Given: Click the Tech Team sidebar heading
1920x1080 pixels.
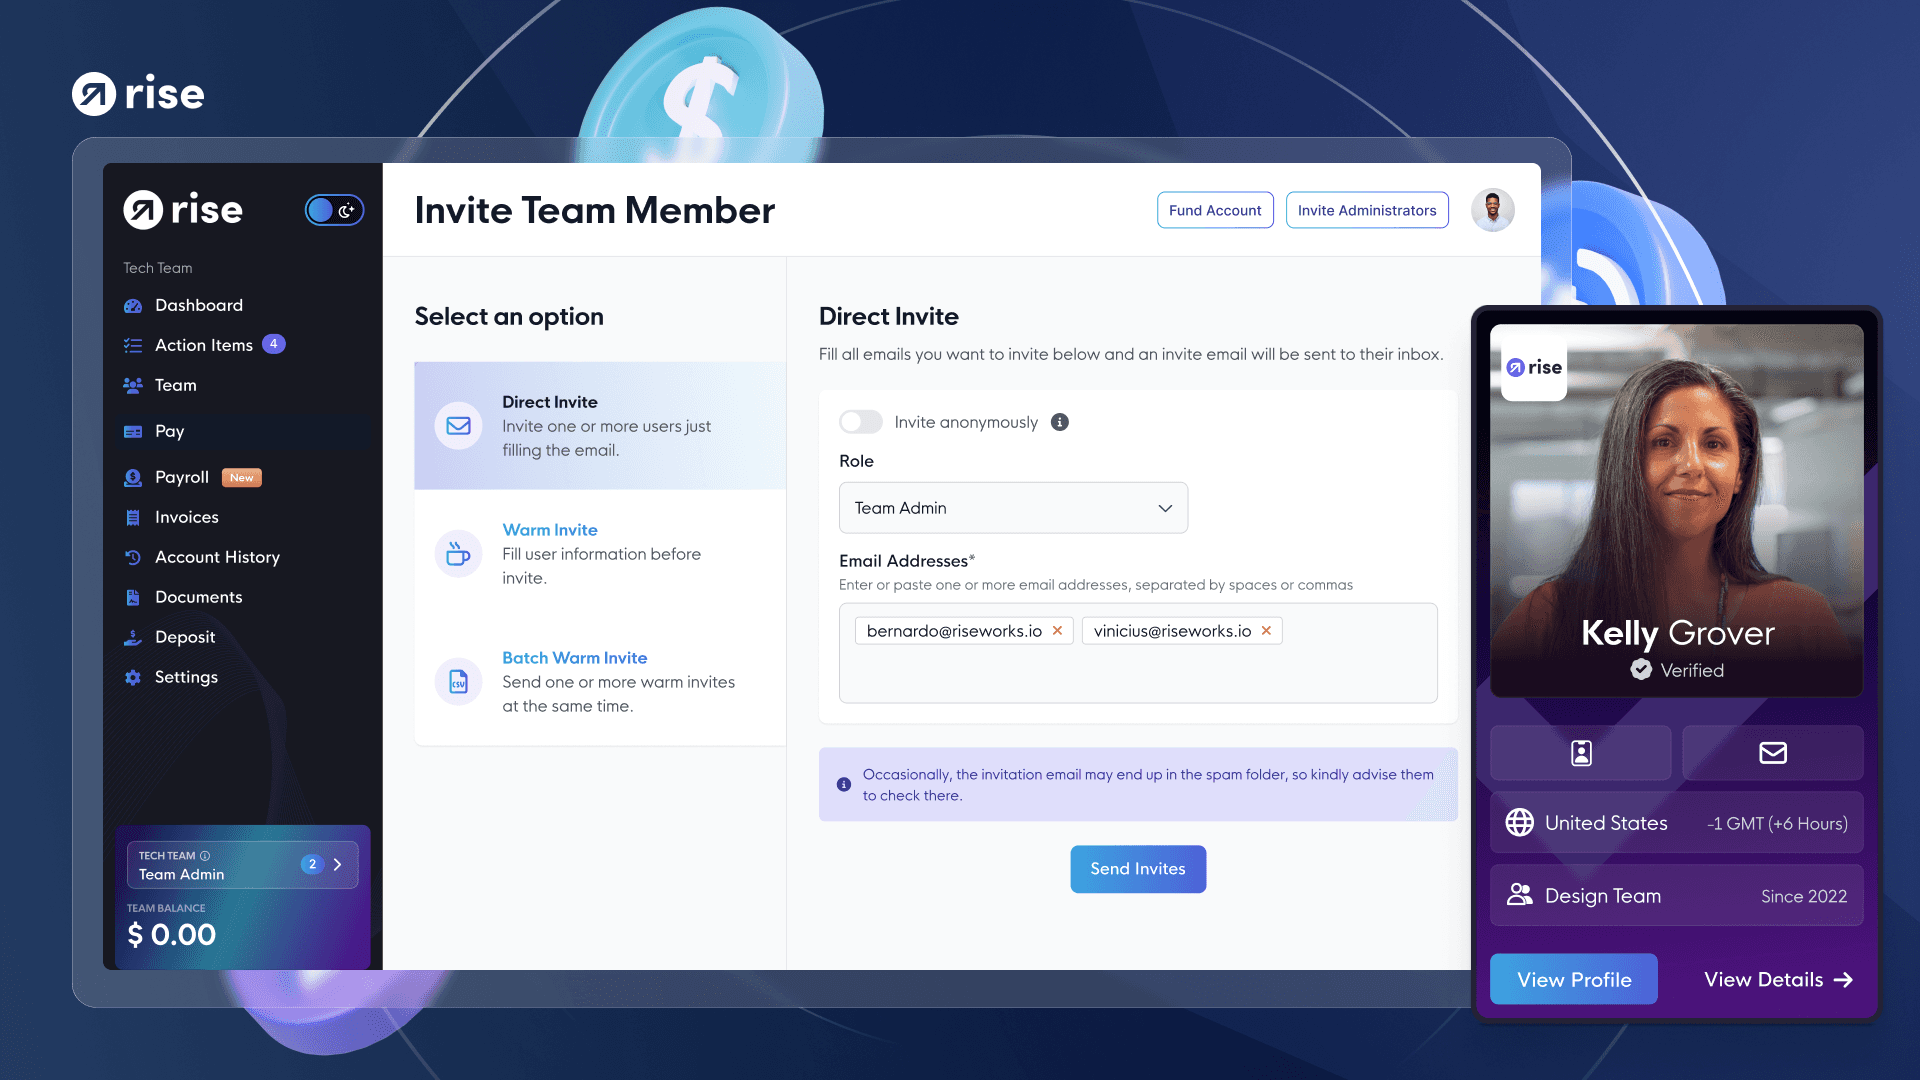Looking at the screenshot, I should (x=158, y=268).
